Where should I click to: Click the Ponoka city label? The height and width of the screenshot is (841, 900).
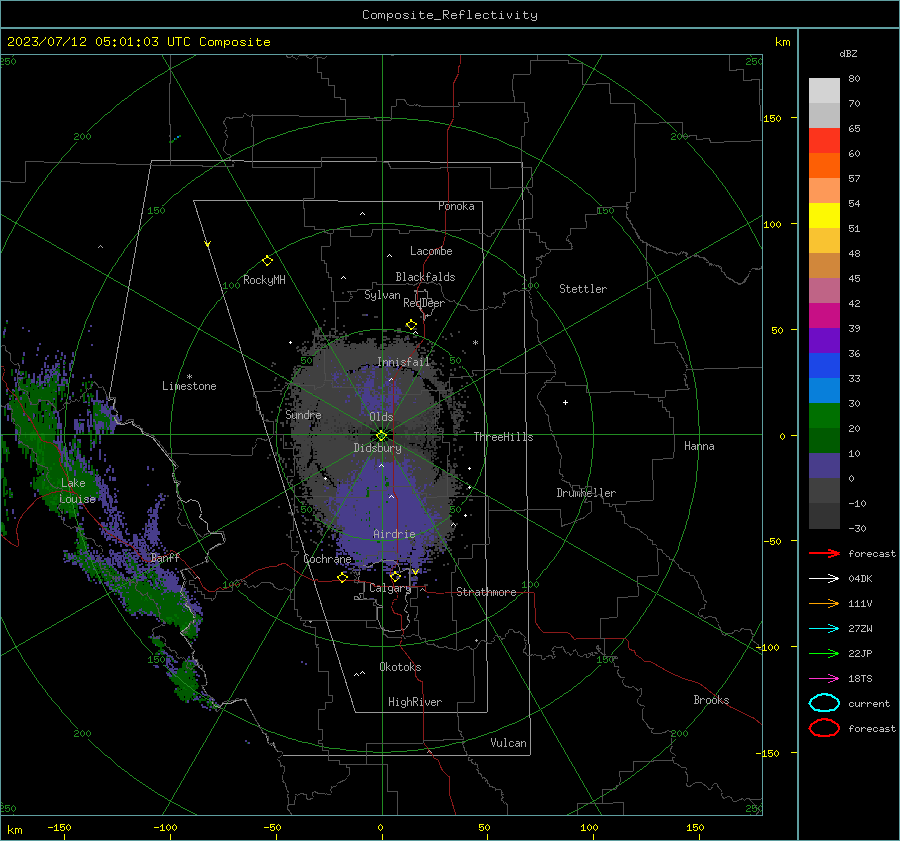coord(456,206)
